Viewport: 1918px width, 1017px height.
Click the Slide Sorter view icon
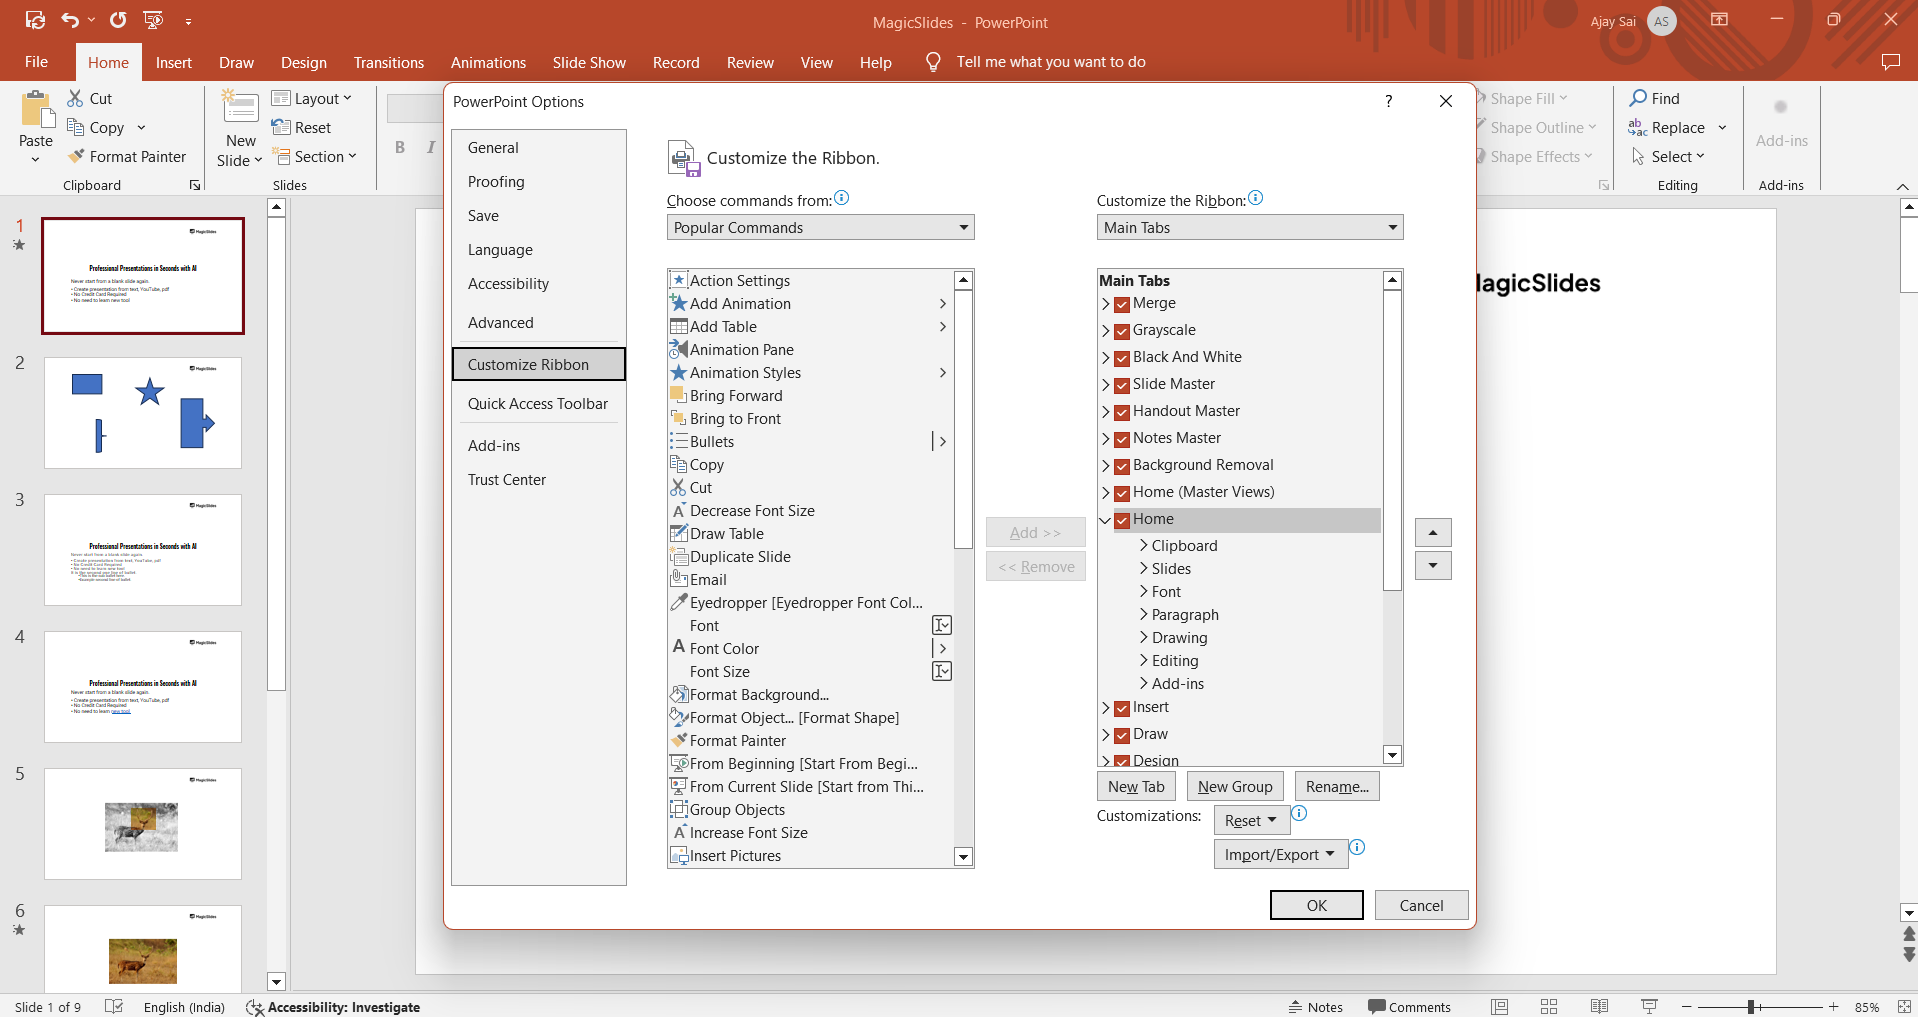[x=1549, y=1006]
